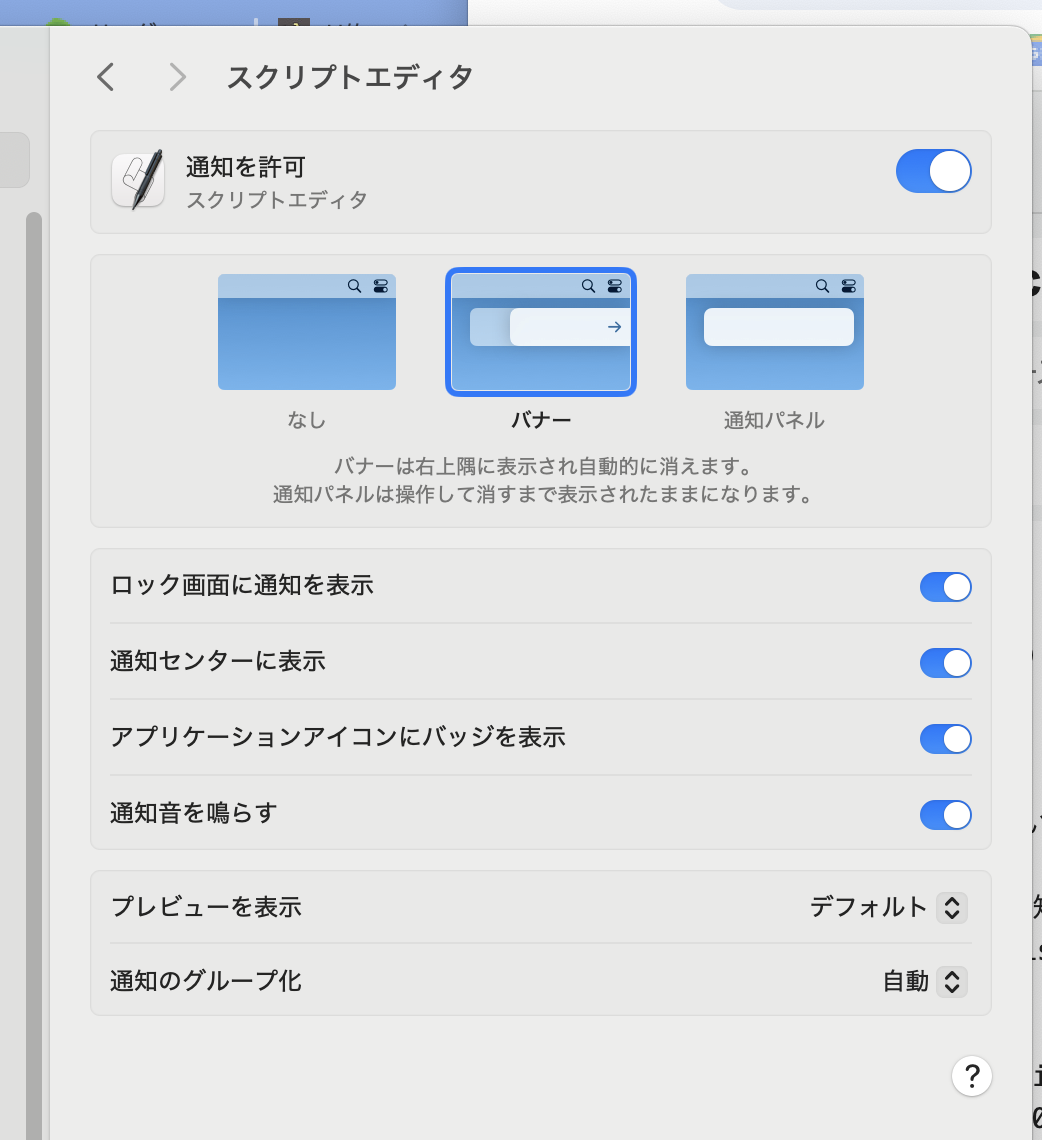Toggle 通知を許可 switch off
This screenshot has height=1140, width=1042.
click(934, 172)
